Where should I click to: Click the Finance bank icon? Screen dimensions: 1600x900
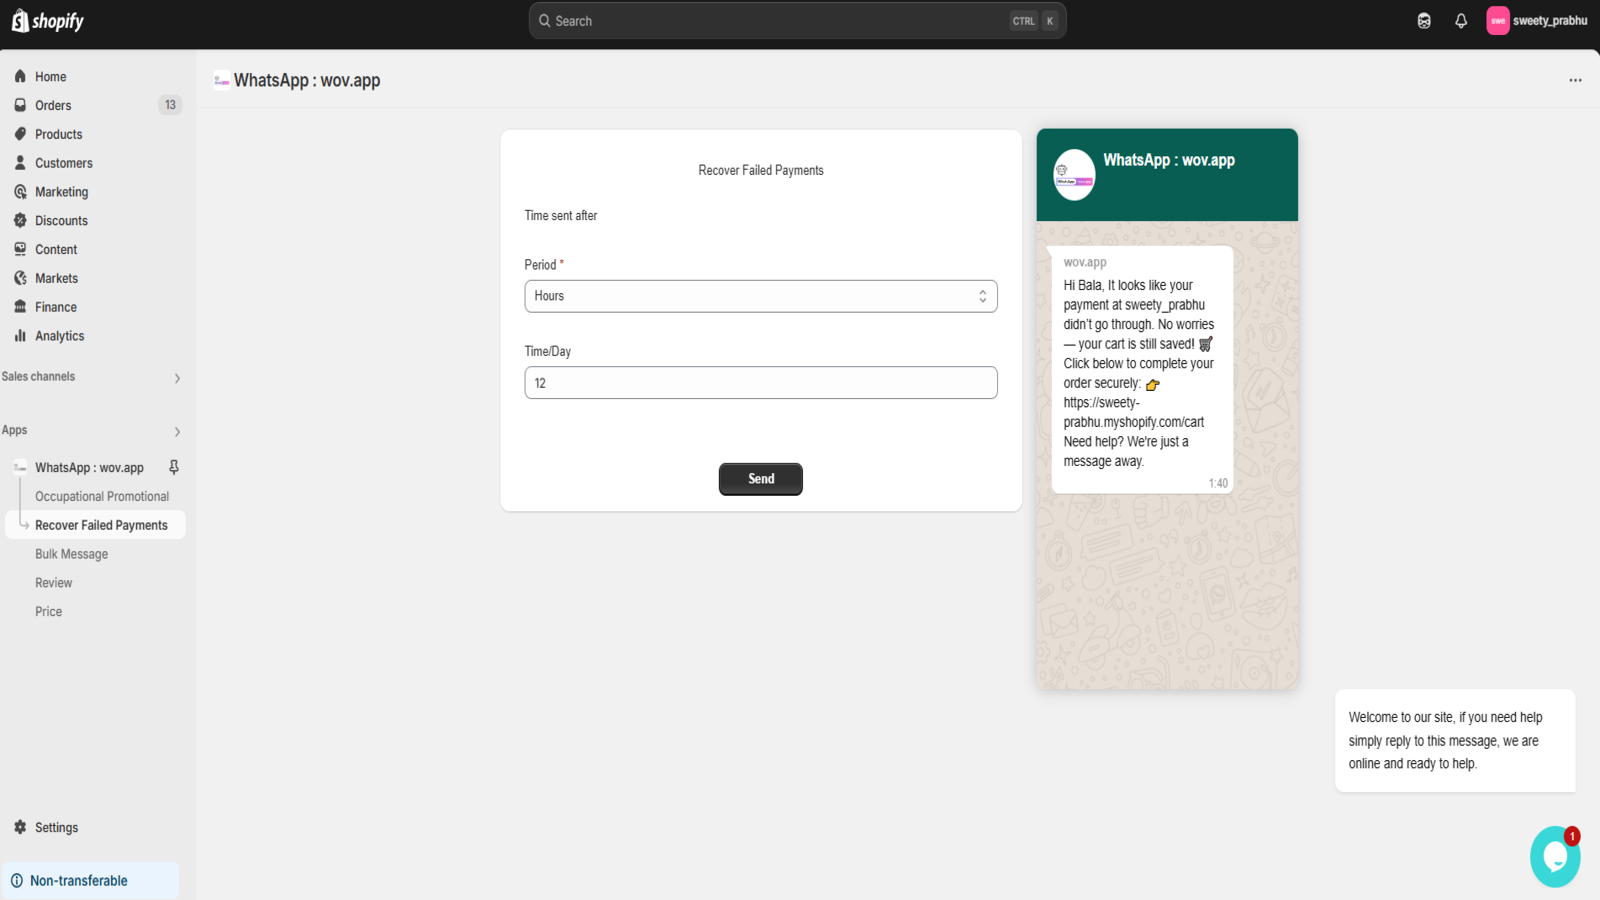tap(20, 307)
